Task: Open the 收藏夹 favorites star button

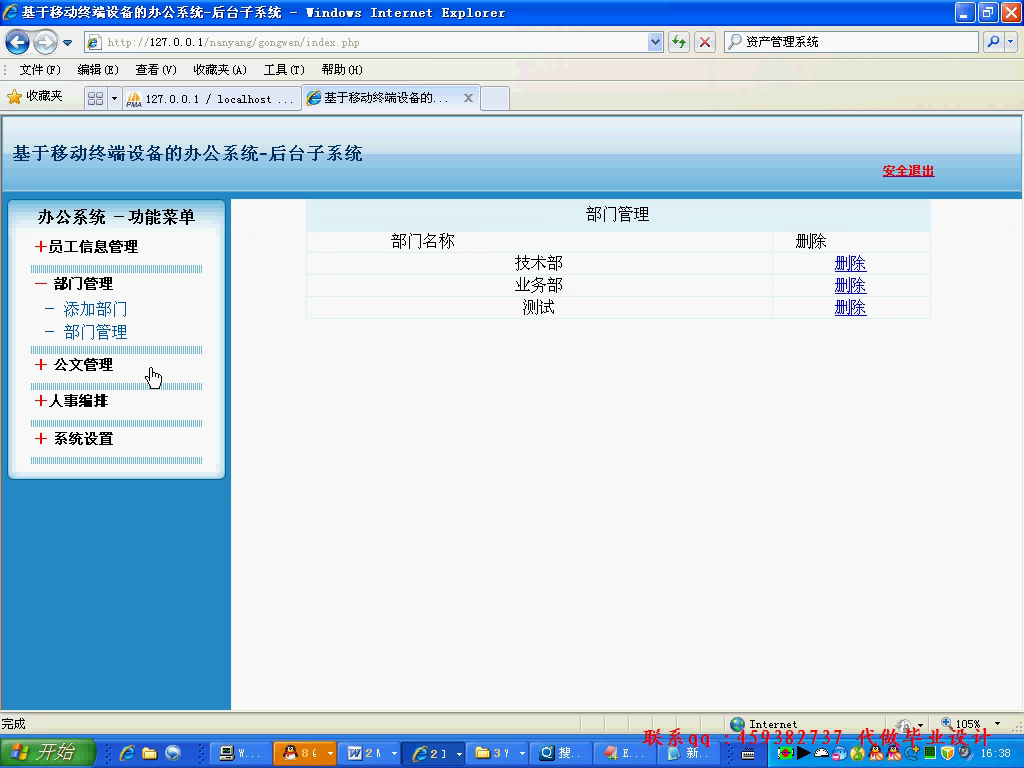Action: [35, 97]
